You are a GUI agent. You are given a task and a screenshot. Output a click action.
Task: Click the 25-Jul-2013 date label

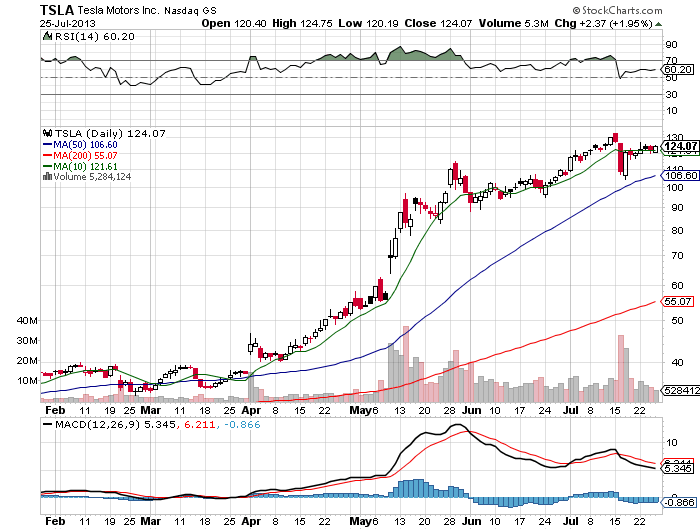click(67, 24)
